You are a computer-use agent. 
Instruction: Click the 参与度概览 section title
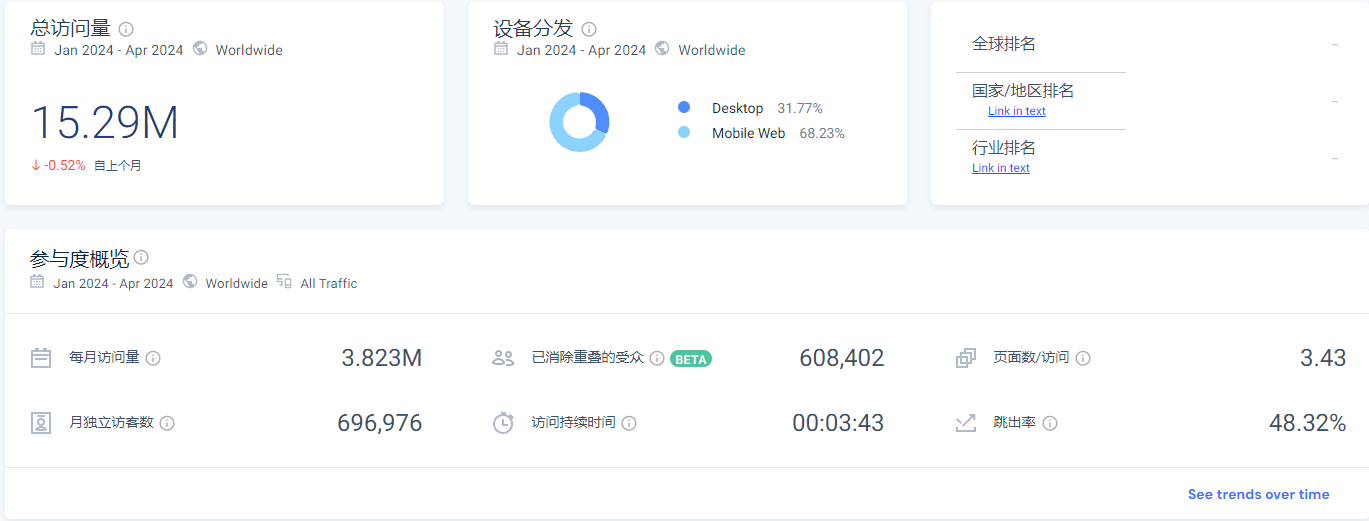(x=80, y=259)
